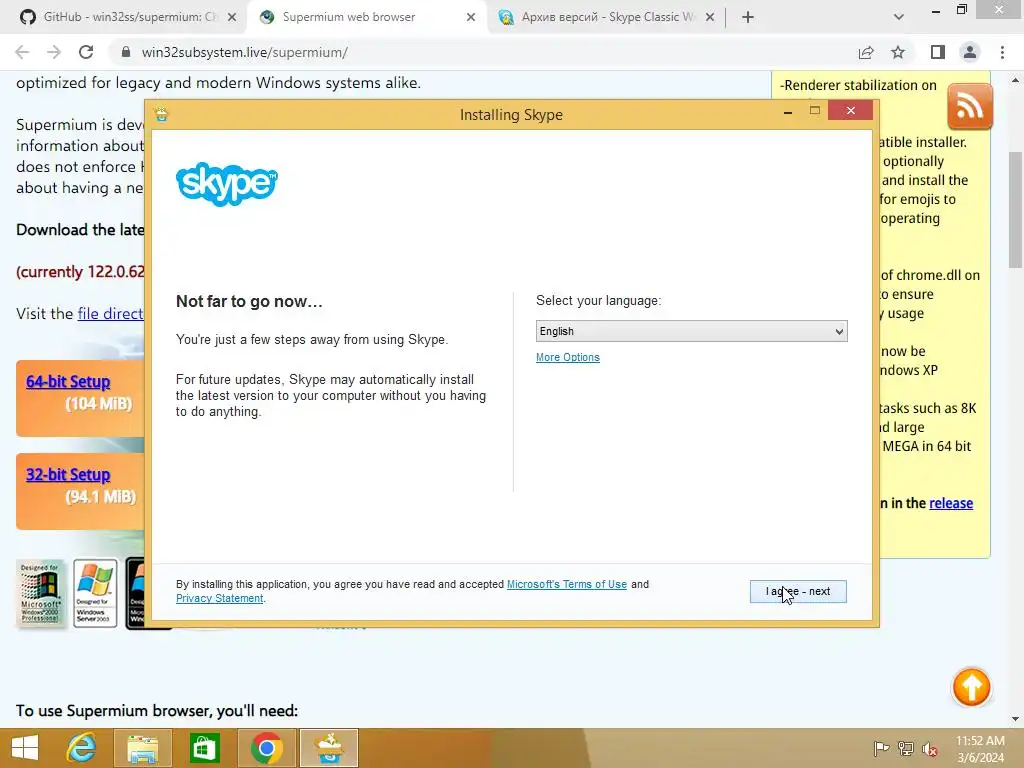Close the Supermium web browser tab

click(x=471, y=18)
